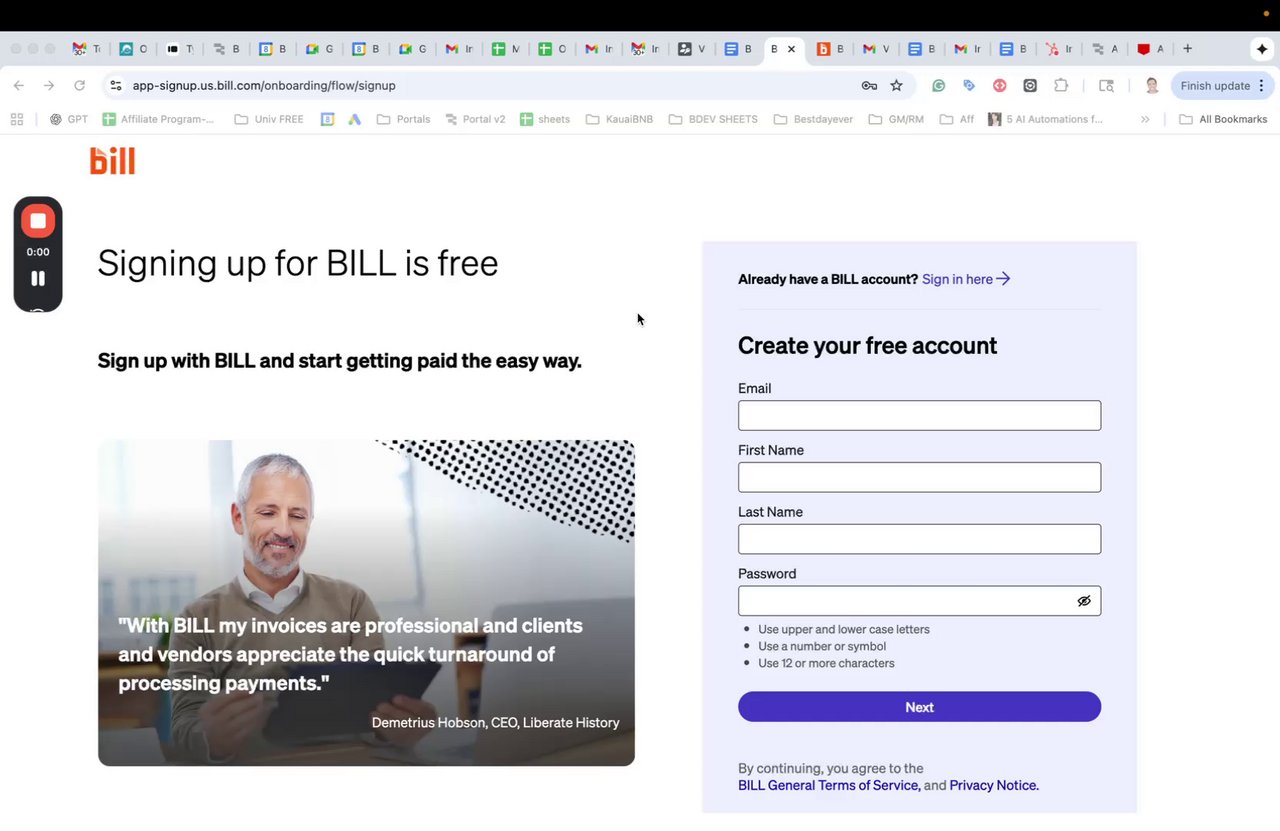Click the First Name input field

(x=919, y=477)
